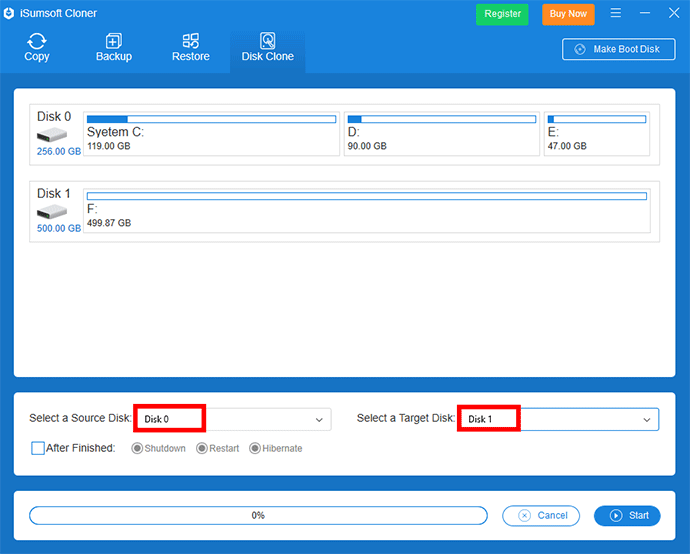
Task: Expand the Source Disk dropdown arrow
Action: 320,420
